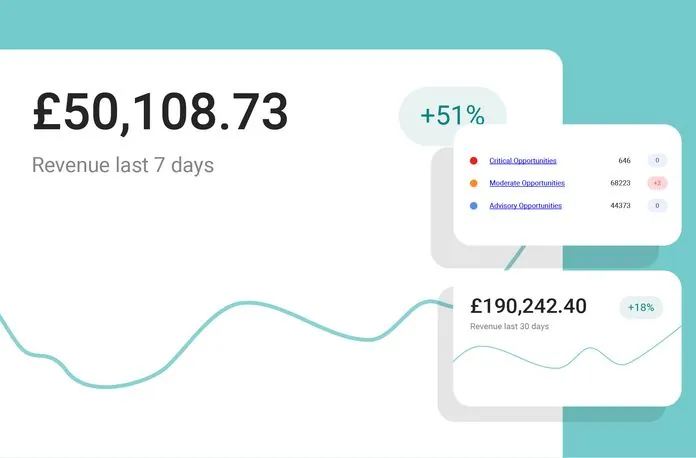
Task: Click the pink +2 change badge
Action: pyautogui.click(x=656, y=183)
